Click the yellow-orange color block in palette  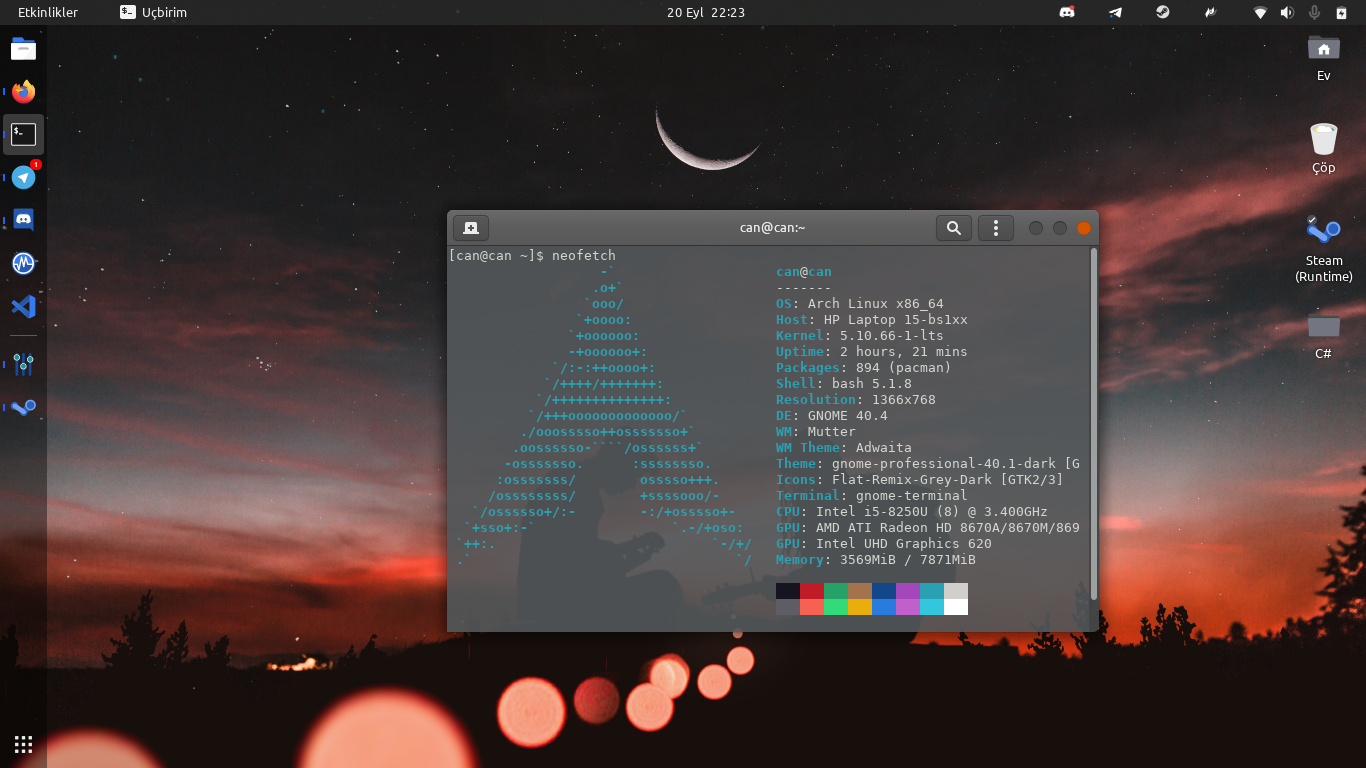point(860,607)
